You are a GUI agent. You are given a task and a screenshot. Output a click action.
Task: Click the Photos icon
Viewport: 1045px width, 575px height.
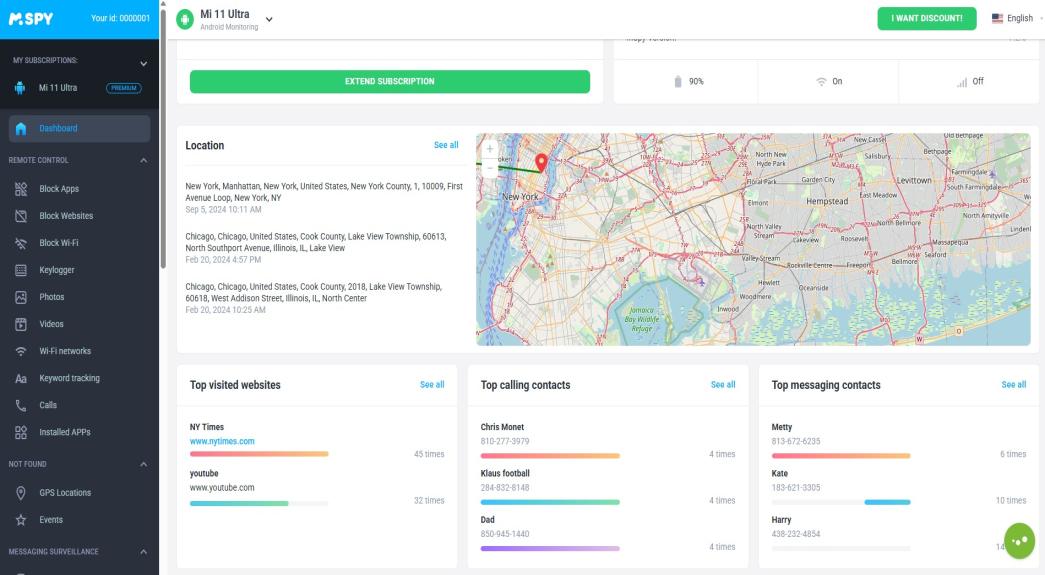(x=21, y=297)
